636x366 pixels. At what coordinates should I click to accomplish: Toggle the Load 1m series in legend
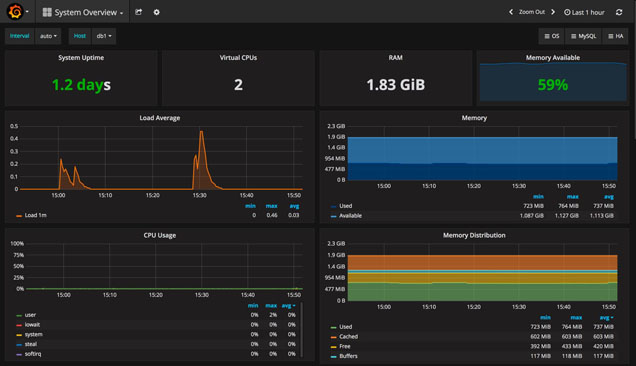(36, 215)
